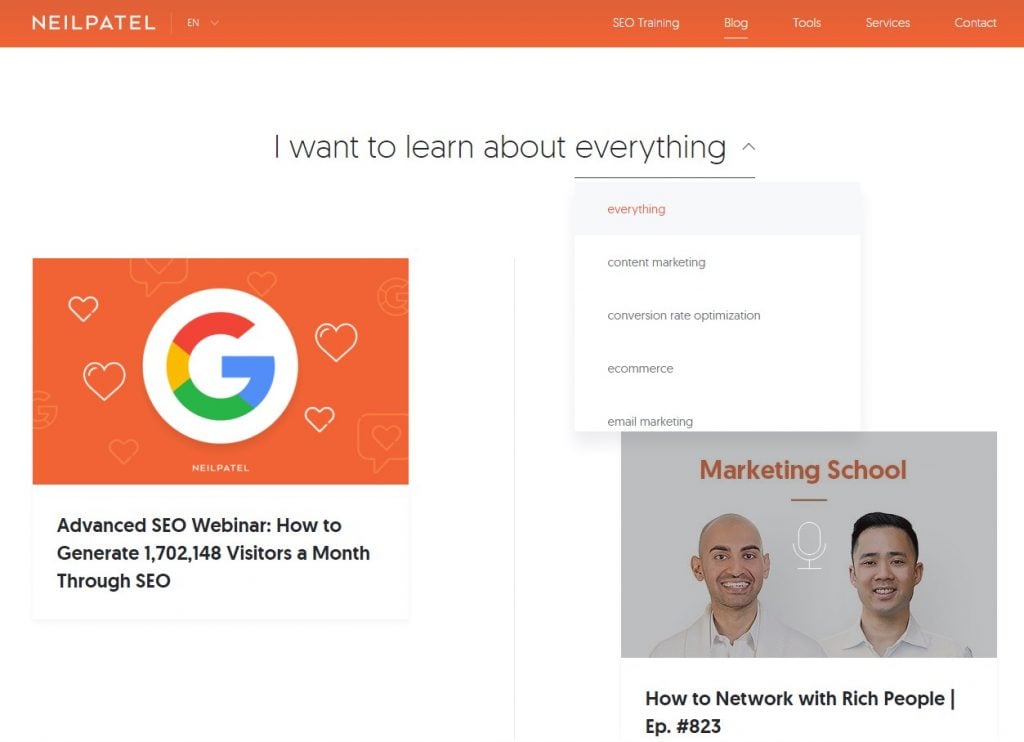The image size is (1024, 742).
Task: Click the microphone icon on podcast image
Action: [x=808, y=545]
